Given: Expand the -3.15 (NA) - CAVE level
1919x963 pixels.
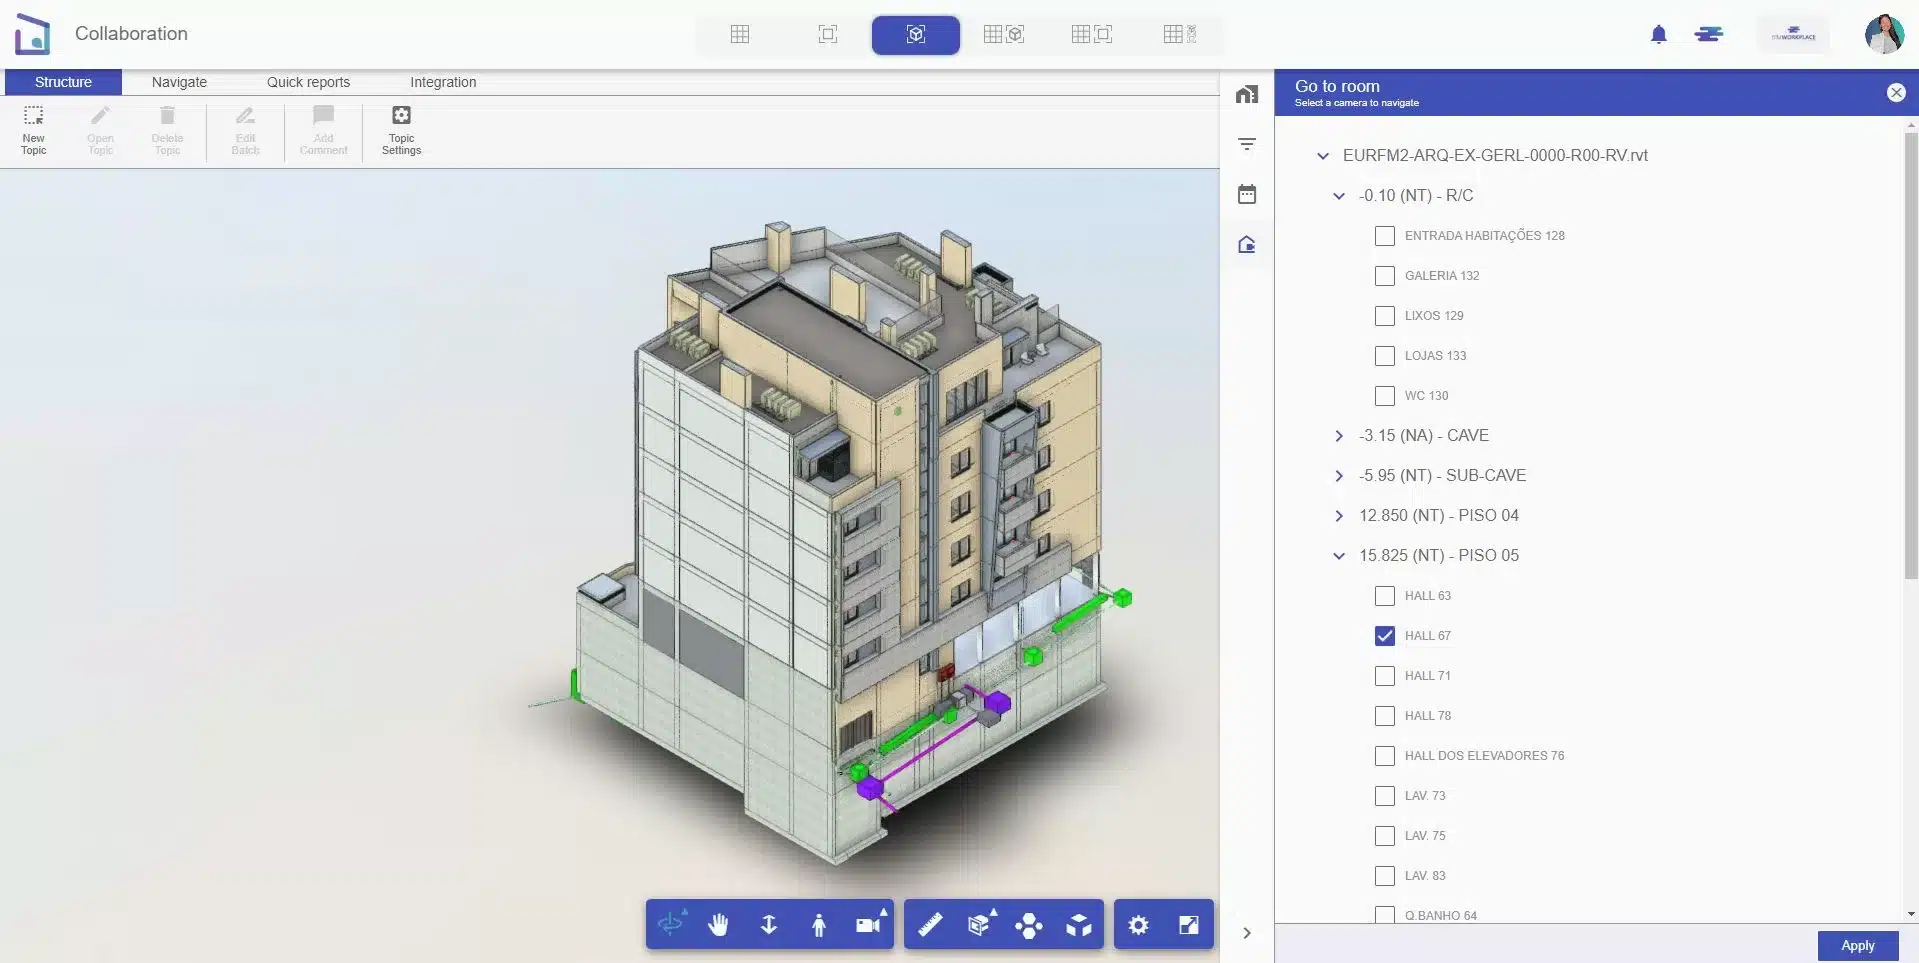Looking at the screenshot, I should pyautogui.click(x=1339, y=435).
